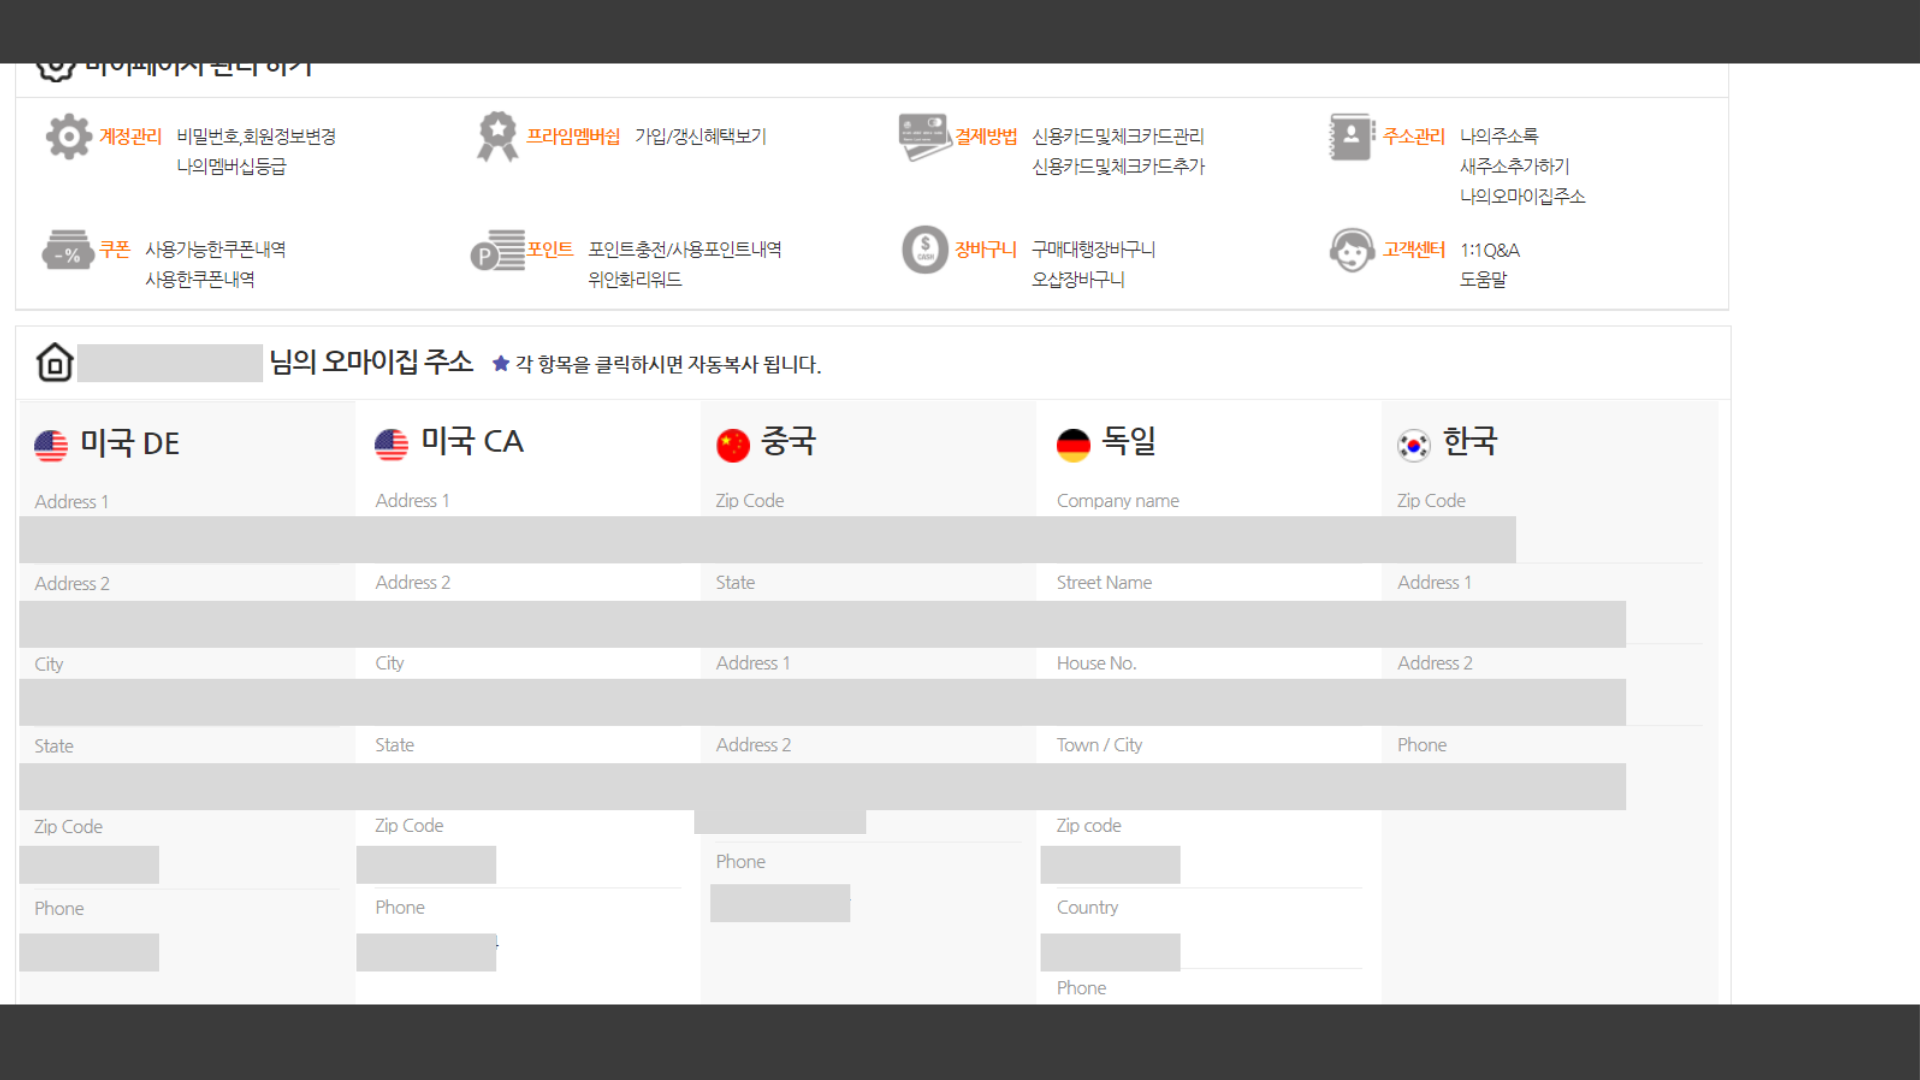Copy the 미국 DE Zip Code value
The height and width of the screenshot is (1080, 1920).
point(89,865)
